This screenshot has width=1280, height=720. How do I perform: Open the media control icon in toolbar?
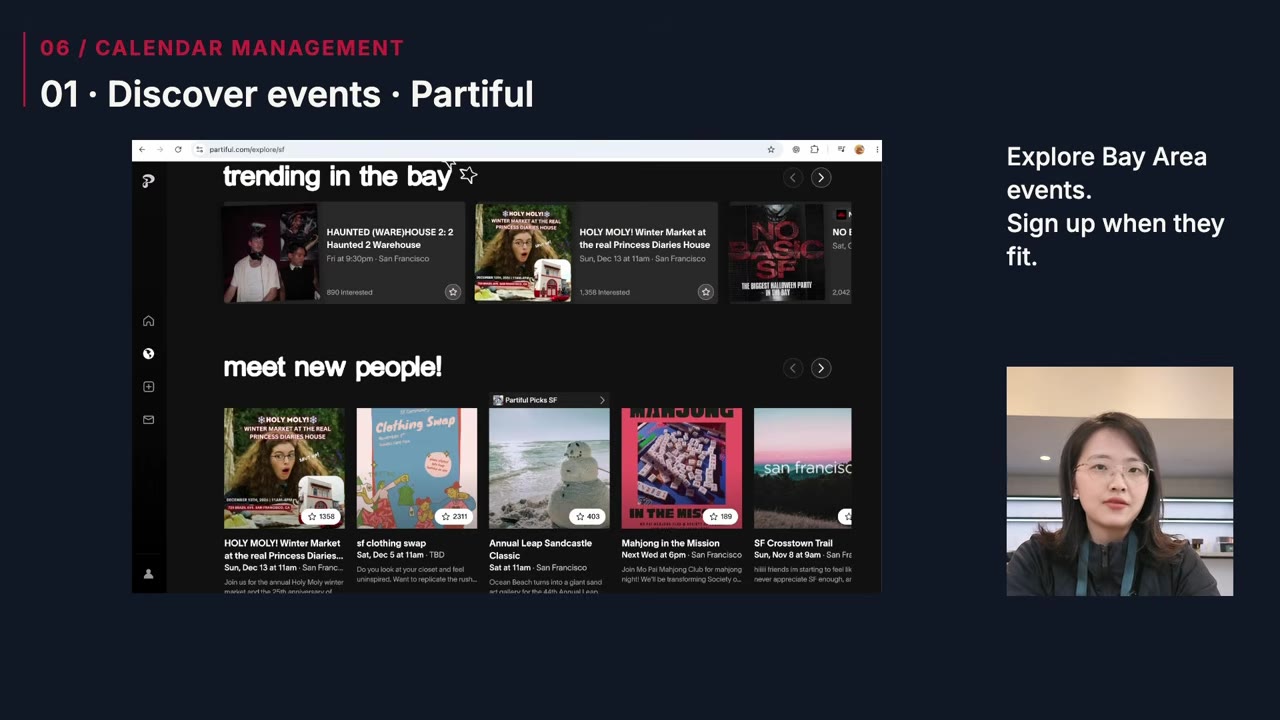pos(841,150)
